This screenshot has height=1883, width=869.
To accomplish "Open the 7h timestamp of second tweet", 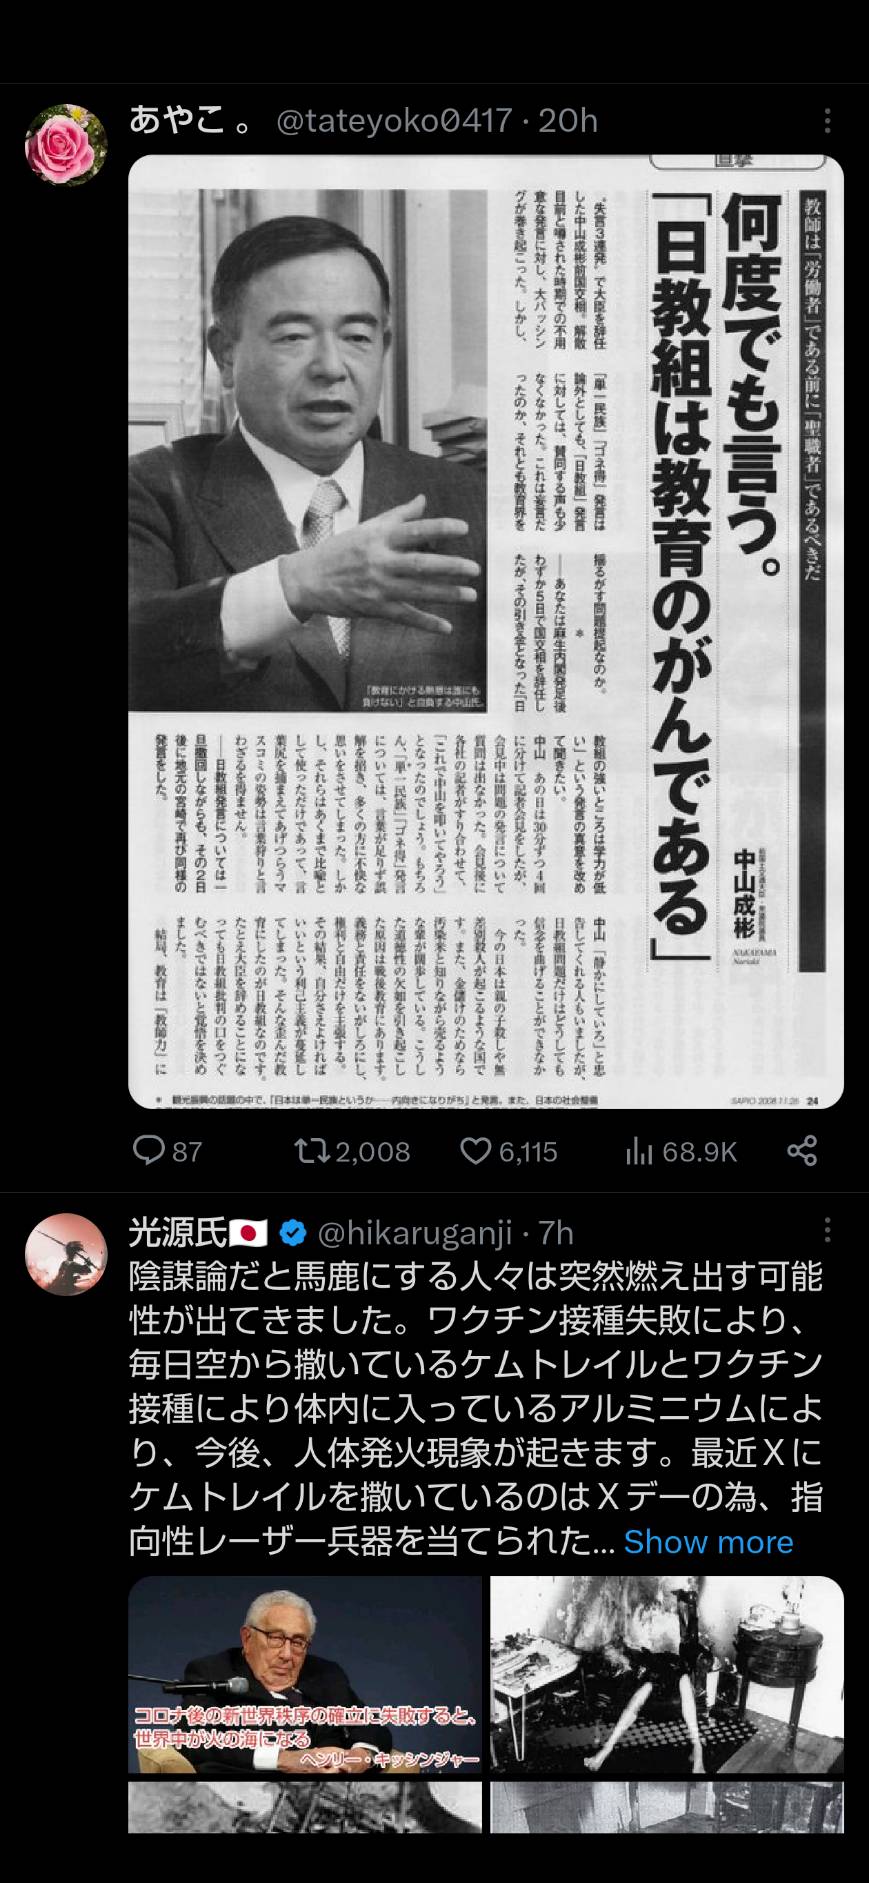I will [556, 1233].
